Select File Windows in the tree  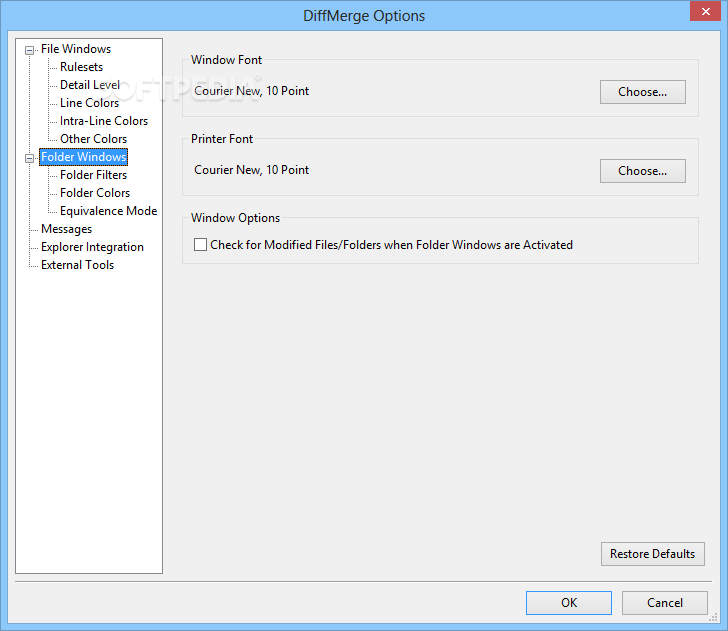[x=76, y=49]
